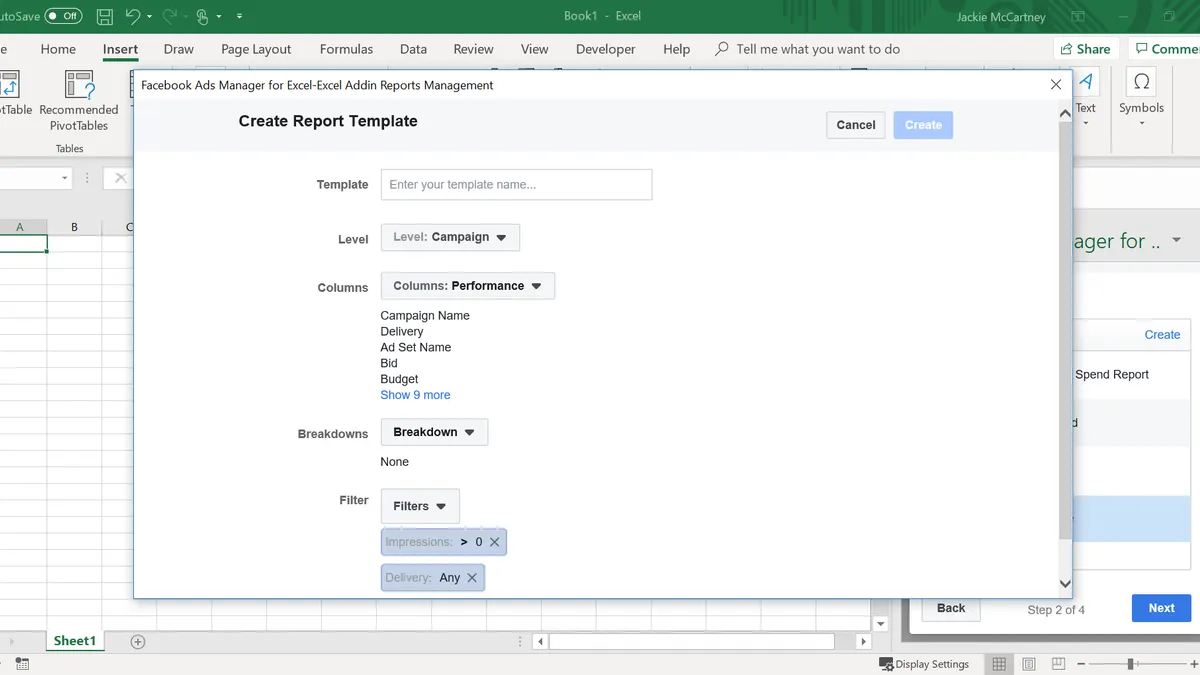Click the Tell me search magnifier icon
This screenshot has width=1200, height=675.
[722, 49]
